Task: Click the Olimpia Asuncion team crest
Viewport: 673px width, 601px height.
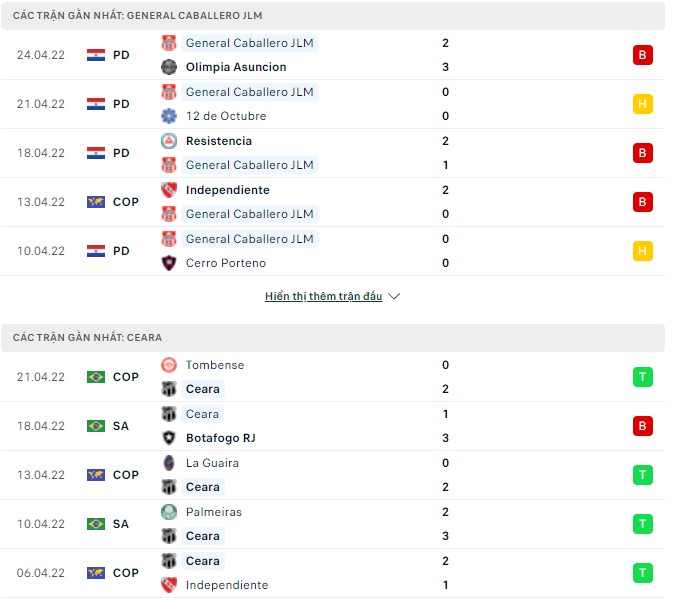Action: [169, 67]
